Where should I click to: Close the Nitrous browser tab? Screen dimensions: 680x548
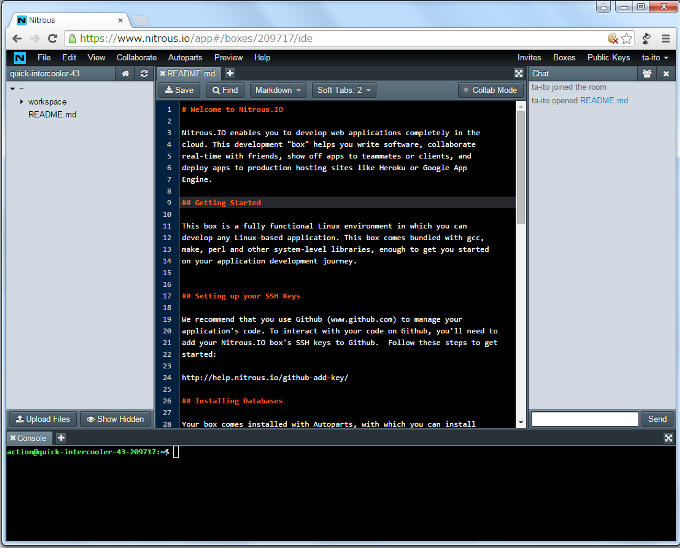point(120,20)
